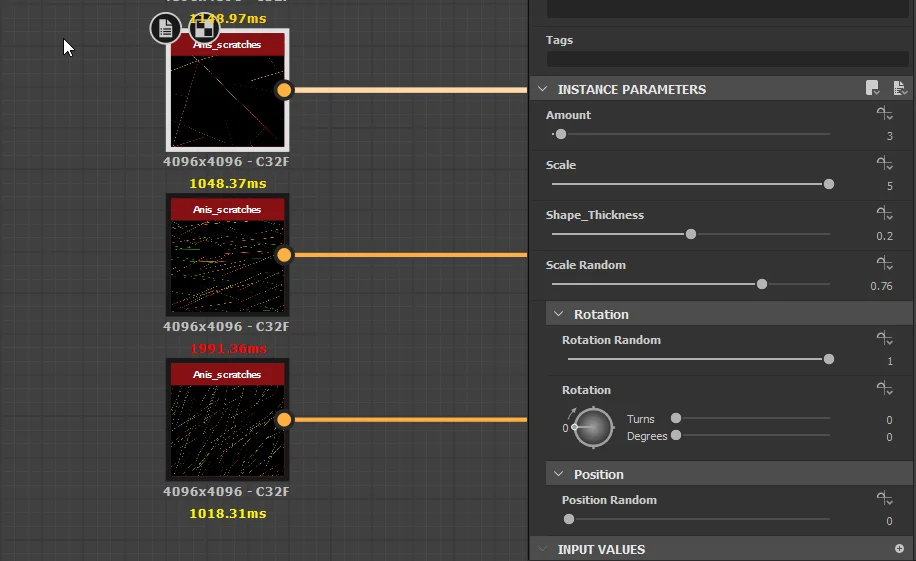The image size is (916, 561).
Task: Click the Degrees value field
Action: (x=889, y=437)
